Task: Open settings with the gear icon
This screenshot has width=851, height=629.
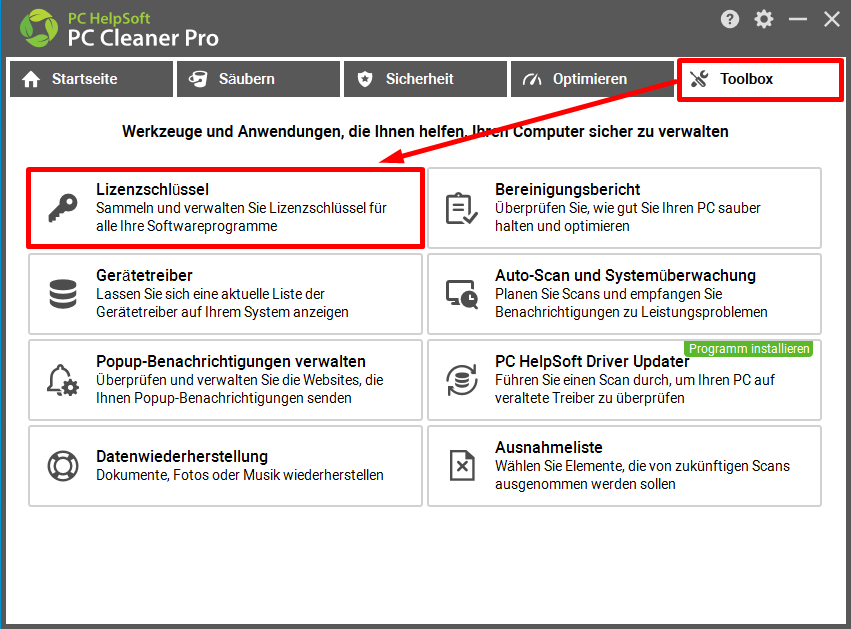Action: tap(764, 20)
